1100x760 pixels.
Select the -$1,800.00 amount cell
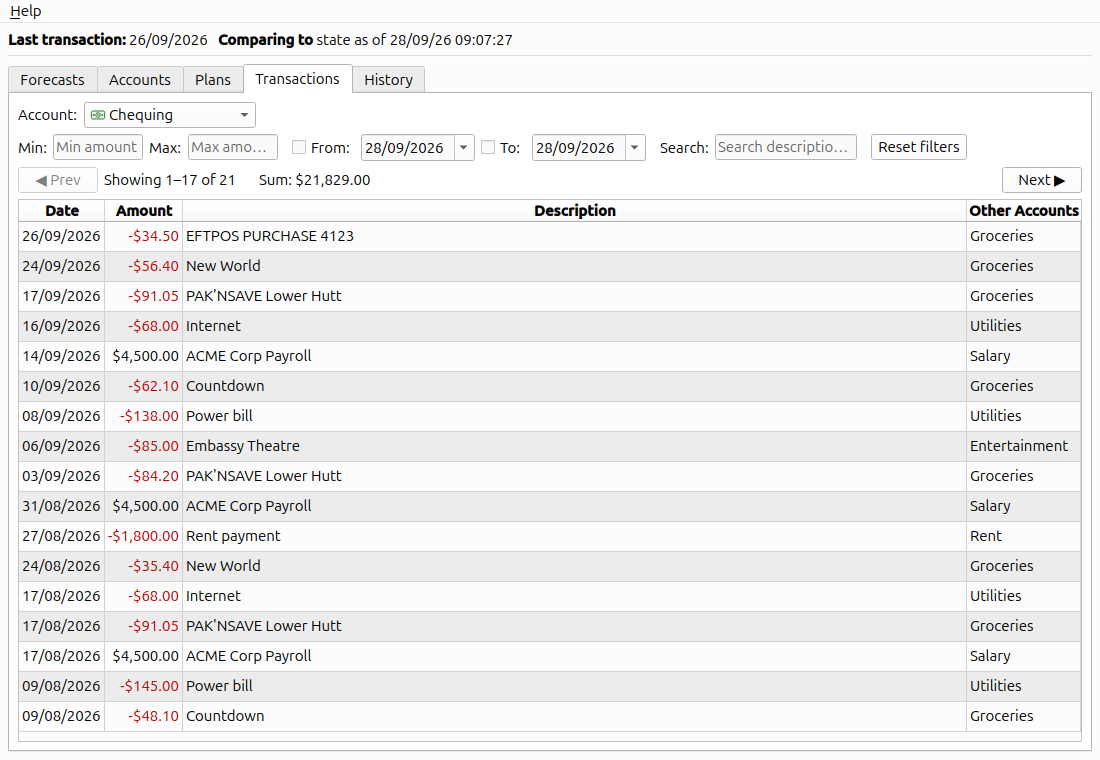point(144,536)
